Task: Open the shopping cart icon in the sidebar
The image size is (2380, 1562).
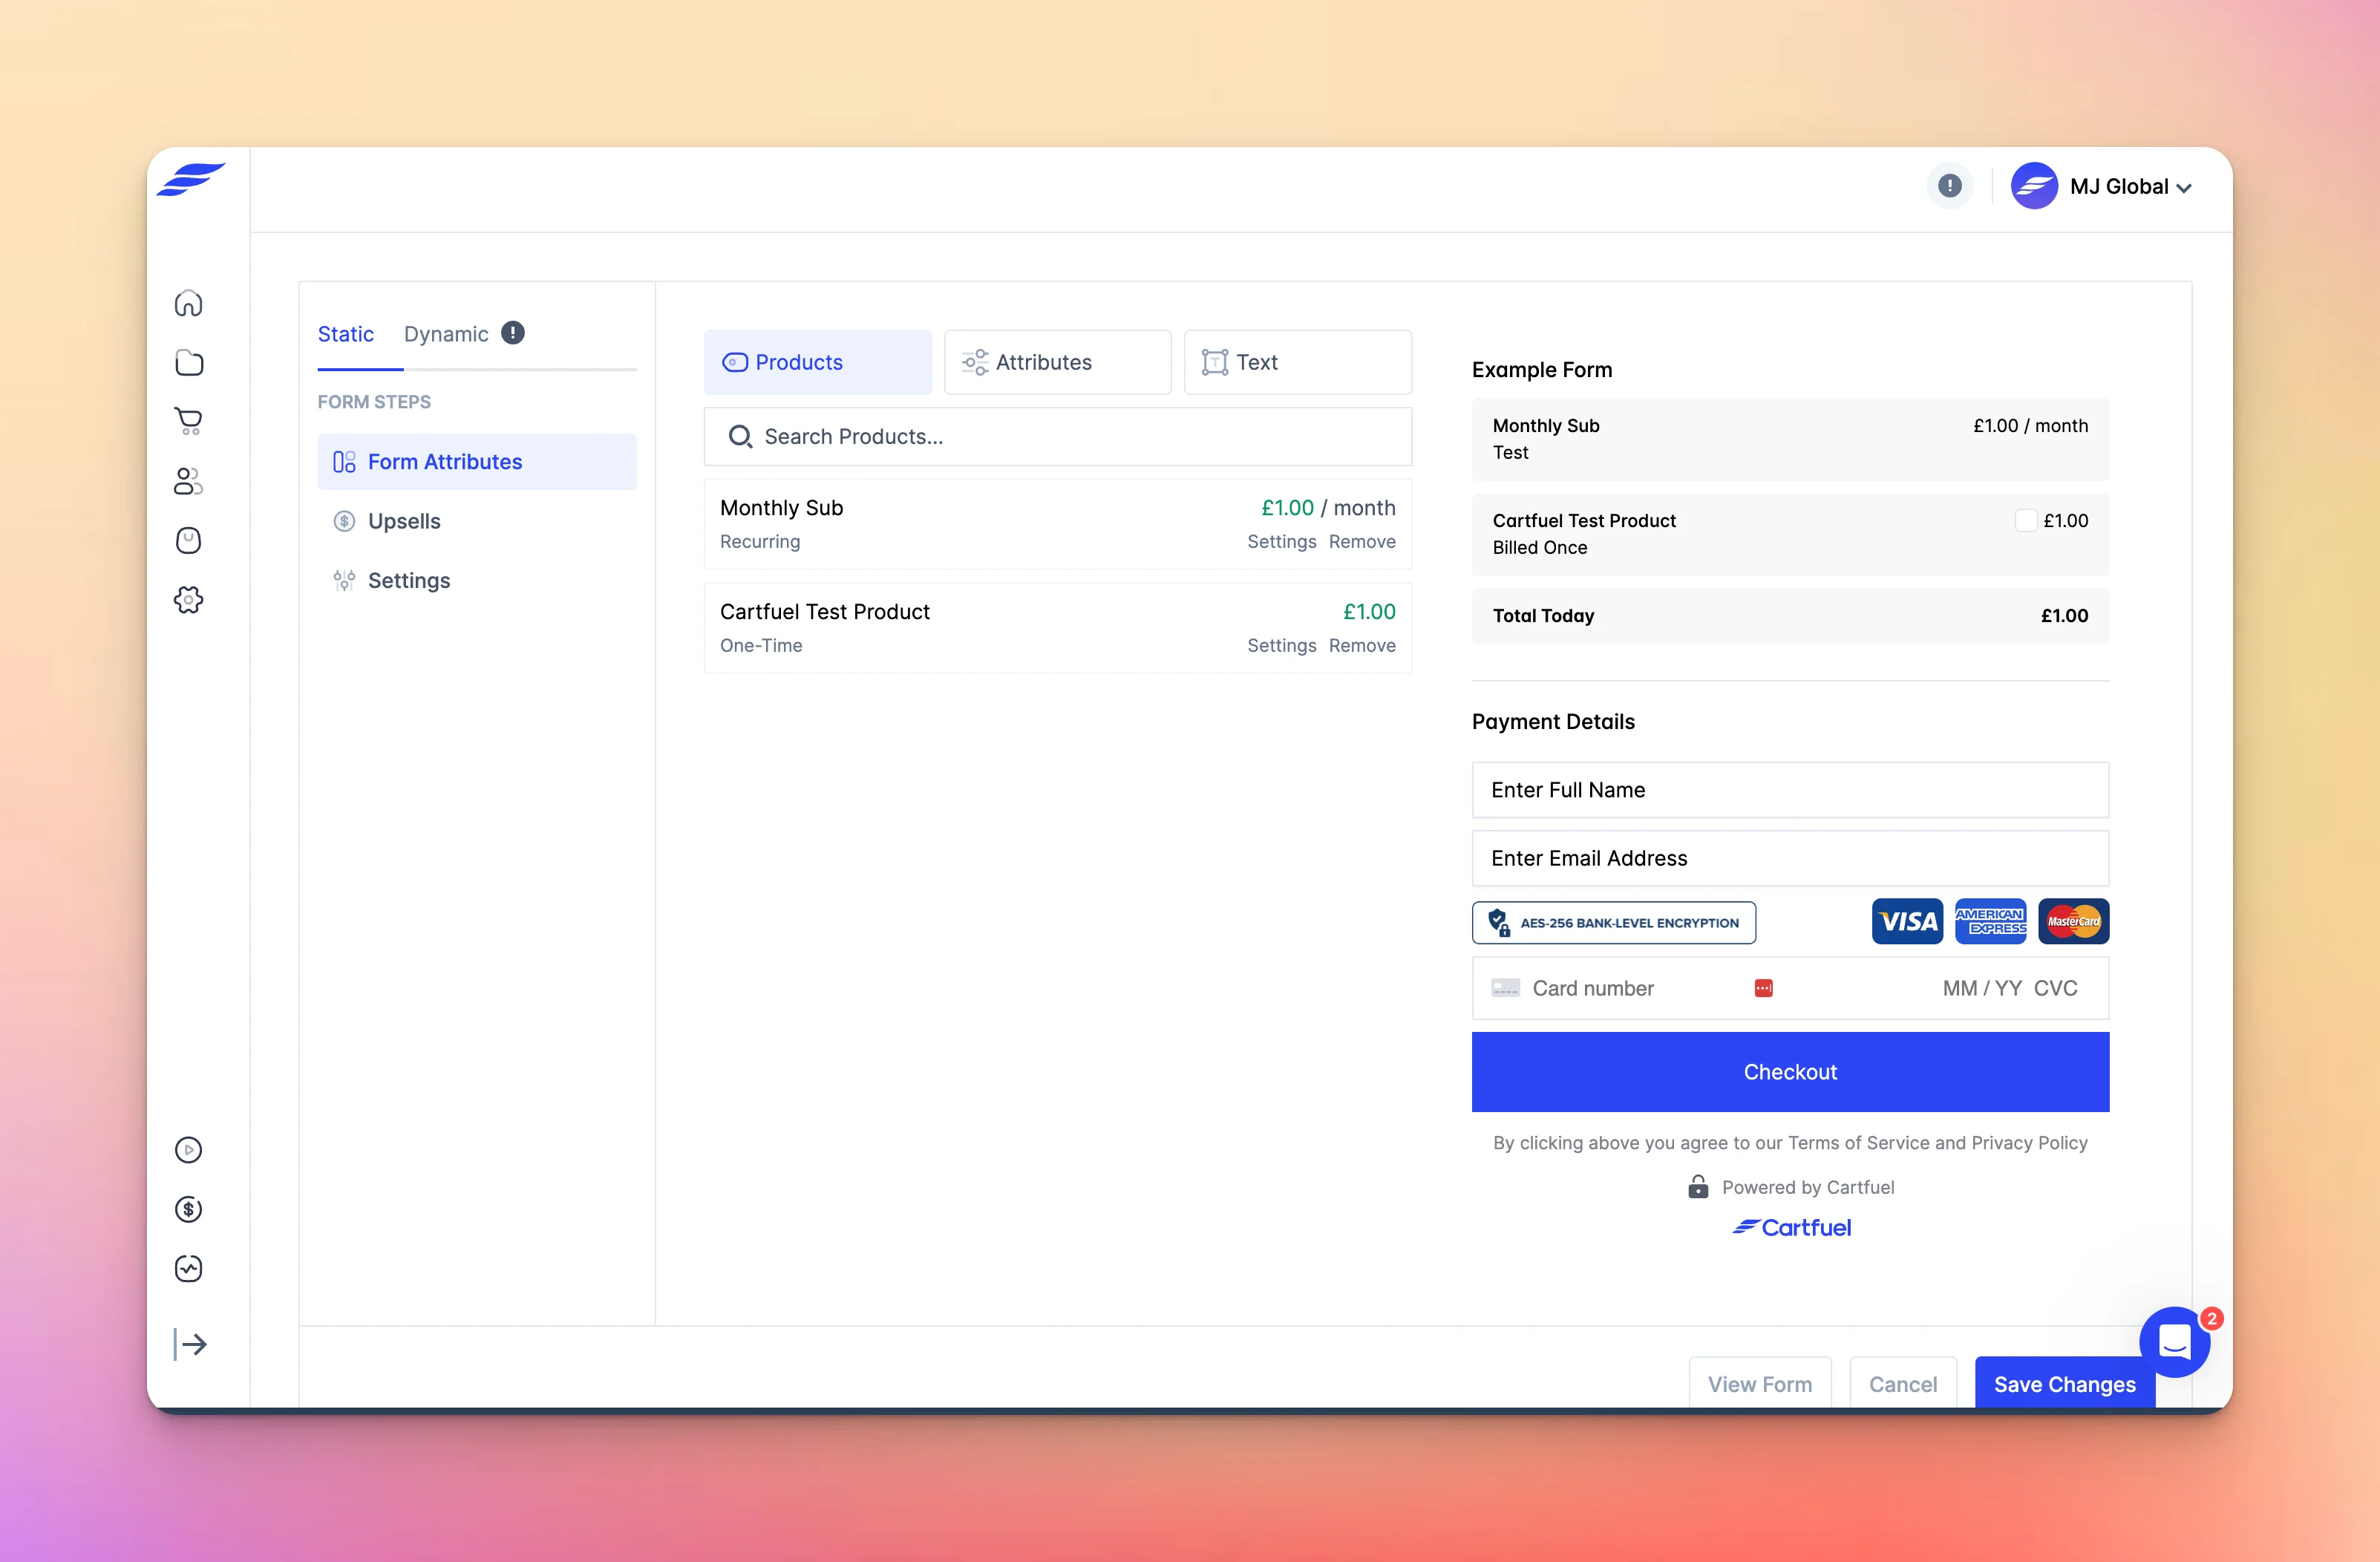Action: point(189,421)
